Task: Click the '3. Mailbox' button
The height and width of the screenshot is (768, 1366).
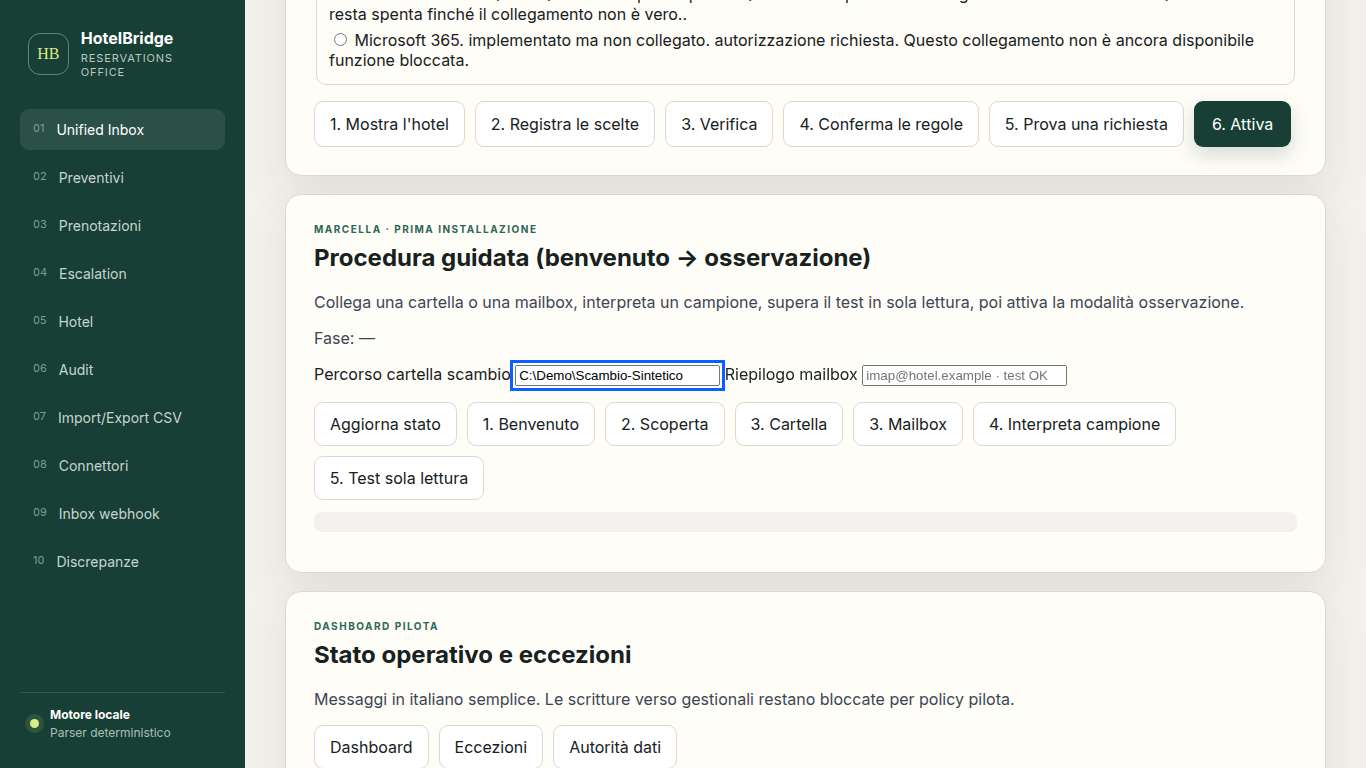Action: coord(908,424)
